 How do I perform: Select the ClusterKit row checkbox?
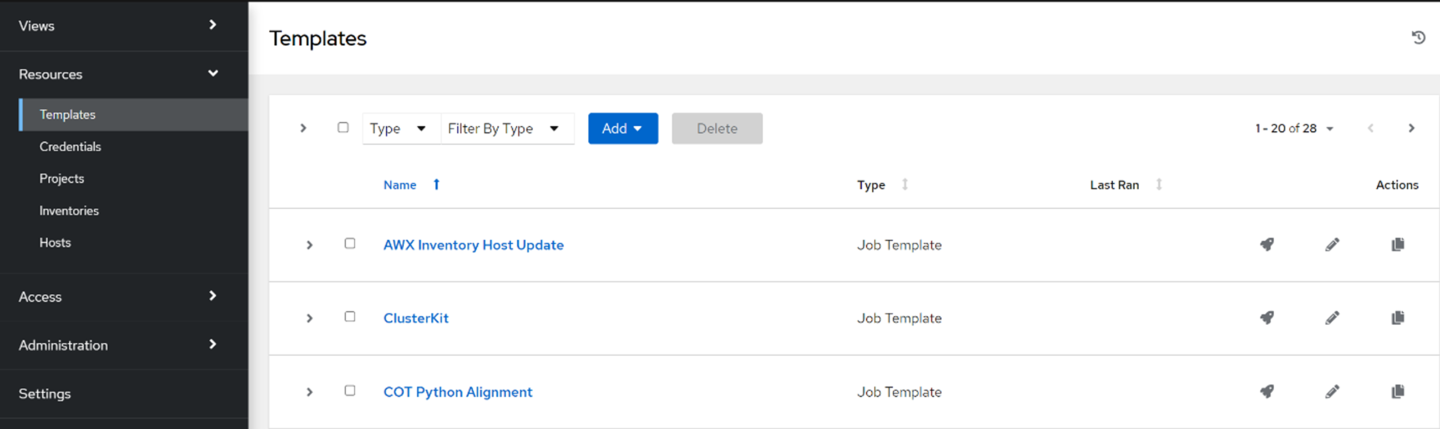349,317
